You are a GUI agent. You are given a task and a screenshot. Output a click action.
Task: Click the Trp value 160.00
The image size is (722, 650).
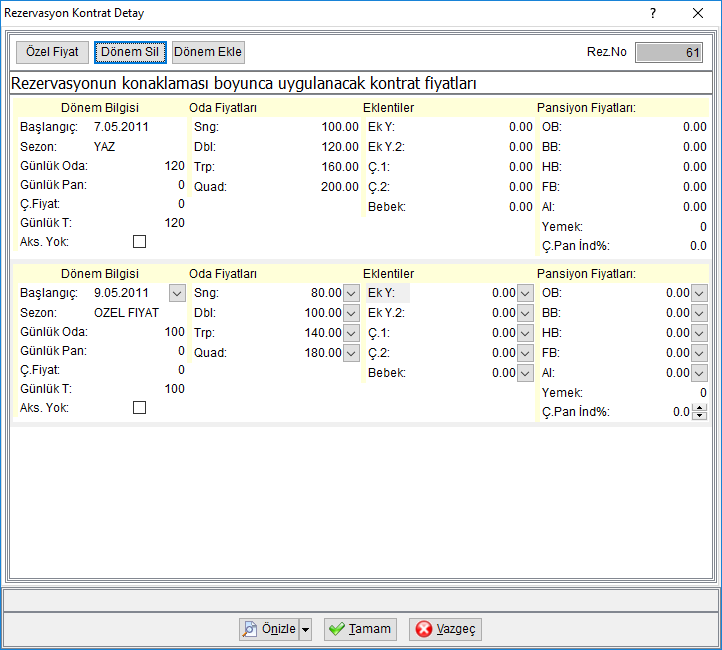[340, 167]
